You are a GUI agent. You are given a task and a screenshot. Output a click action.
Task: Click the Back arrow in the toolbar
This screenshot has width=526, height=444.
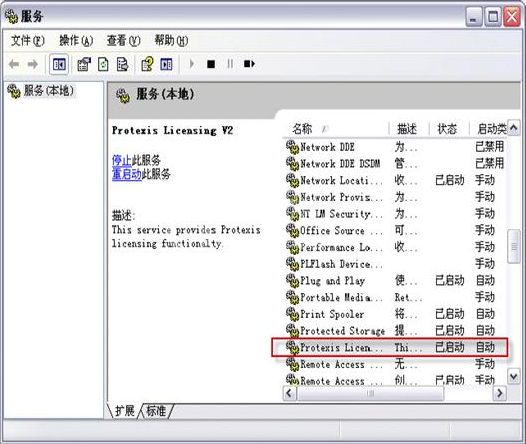14,64
